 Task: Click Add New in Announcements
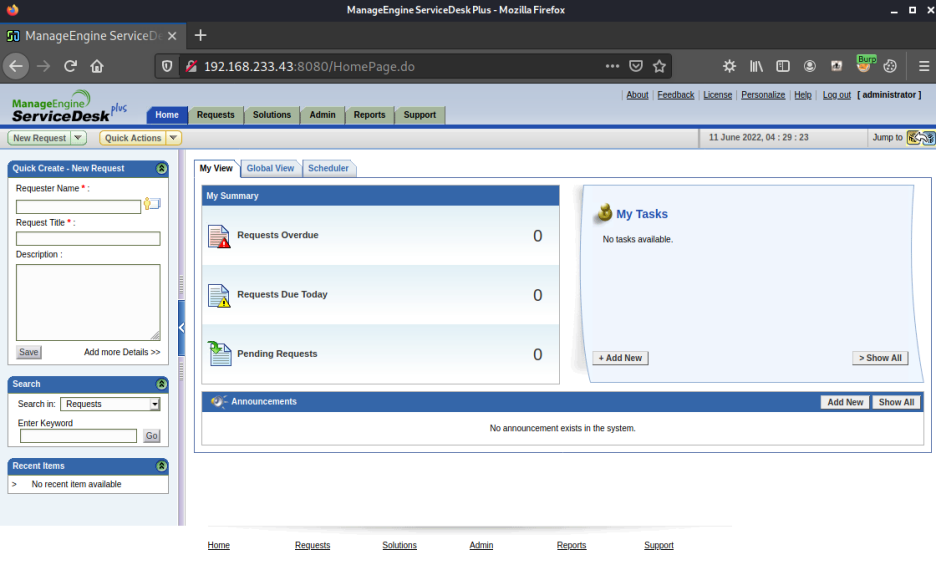(845, 403)
